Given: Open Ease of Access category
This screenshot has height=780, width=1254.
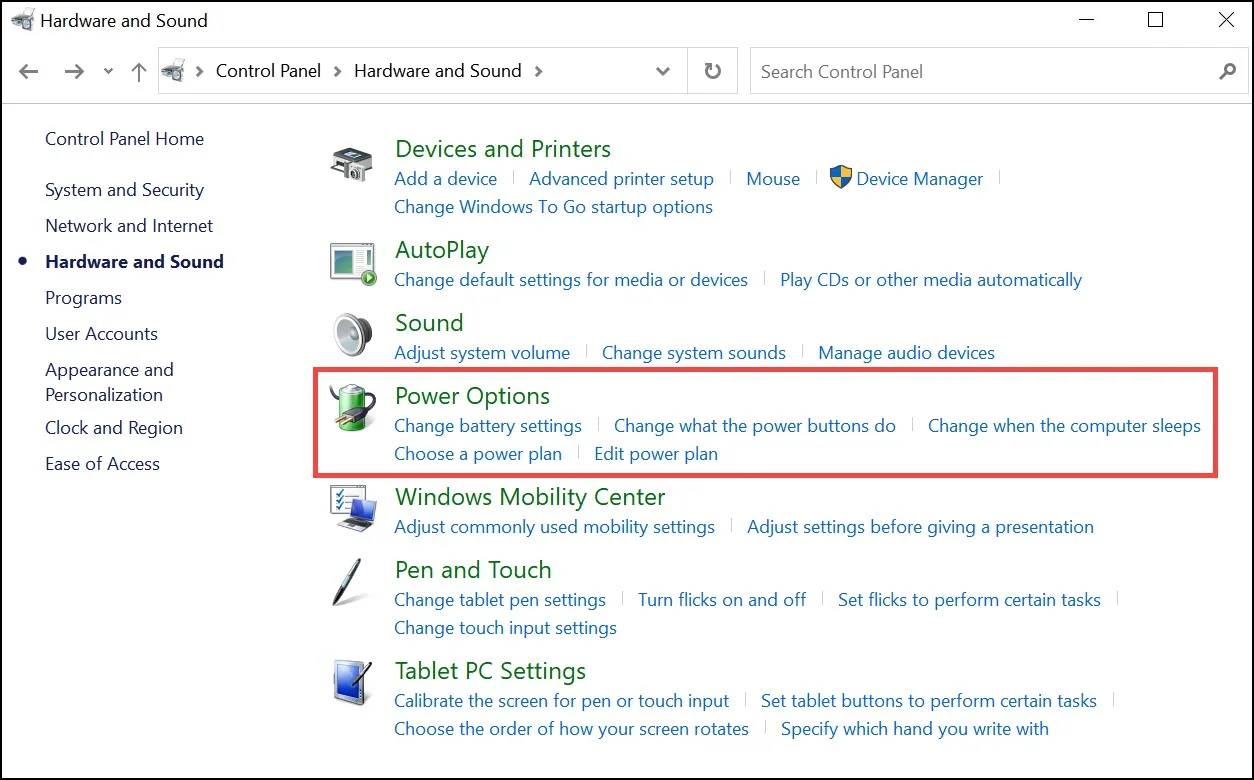Looking at the screenshot, I should pos(102,464).
